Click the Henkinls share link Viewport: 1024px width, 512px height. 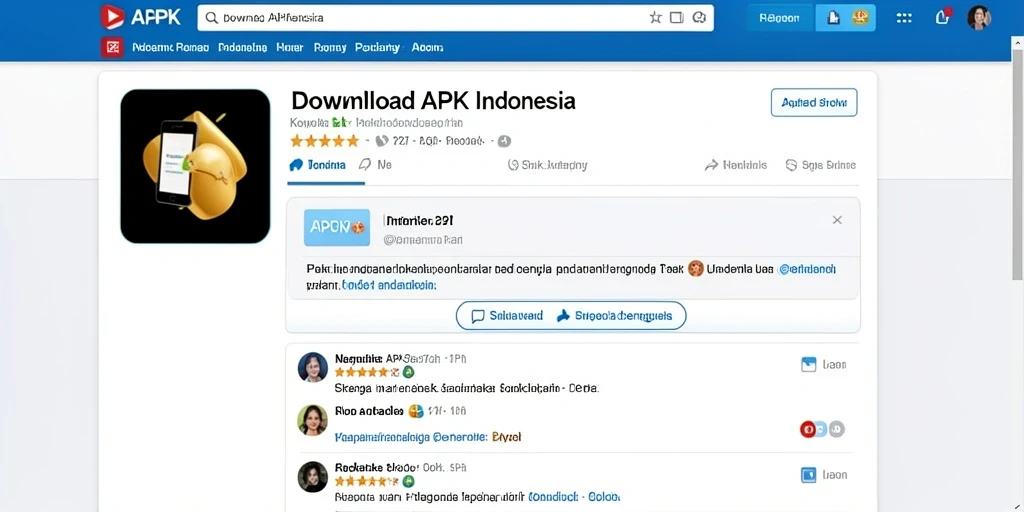(x=736, y=165)
